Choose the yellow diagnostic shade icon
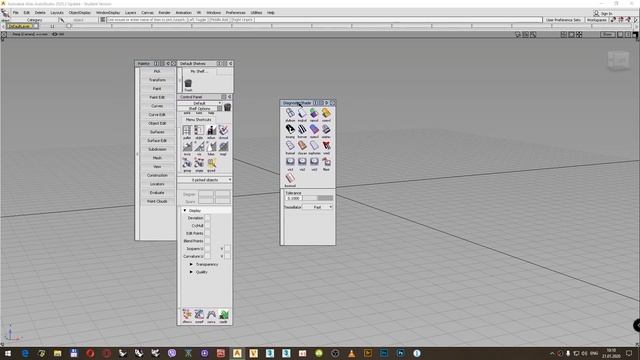Screen dimensions: 640x360 326,113
